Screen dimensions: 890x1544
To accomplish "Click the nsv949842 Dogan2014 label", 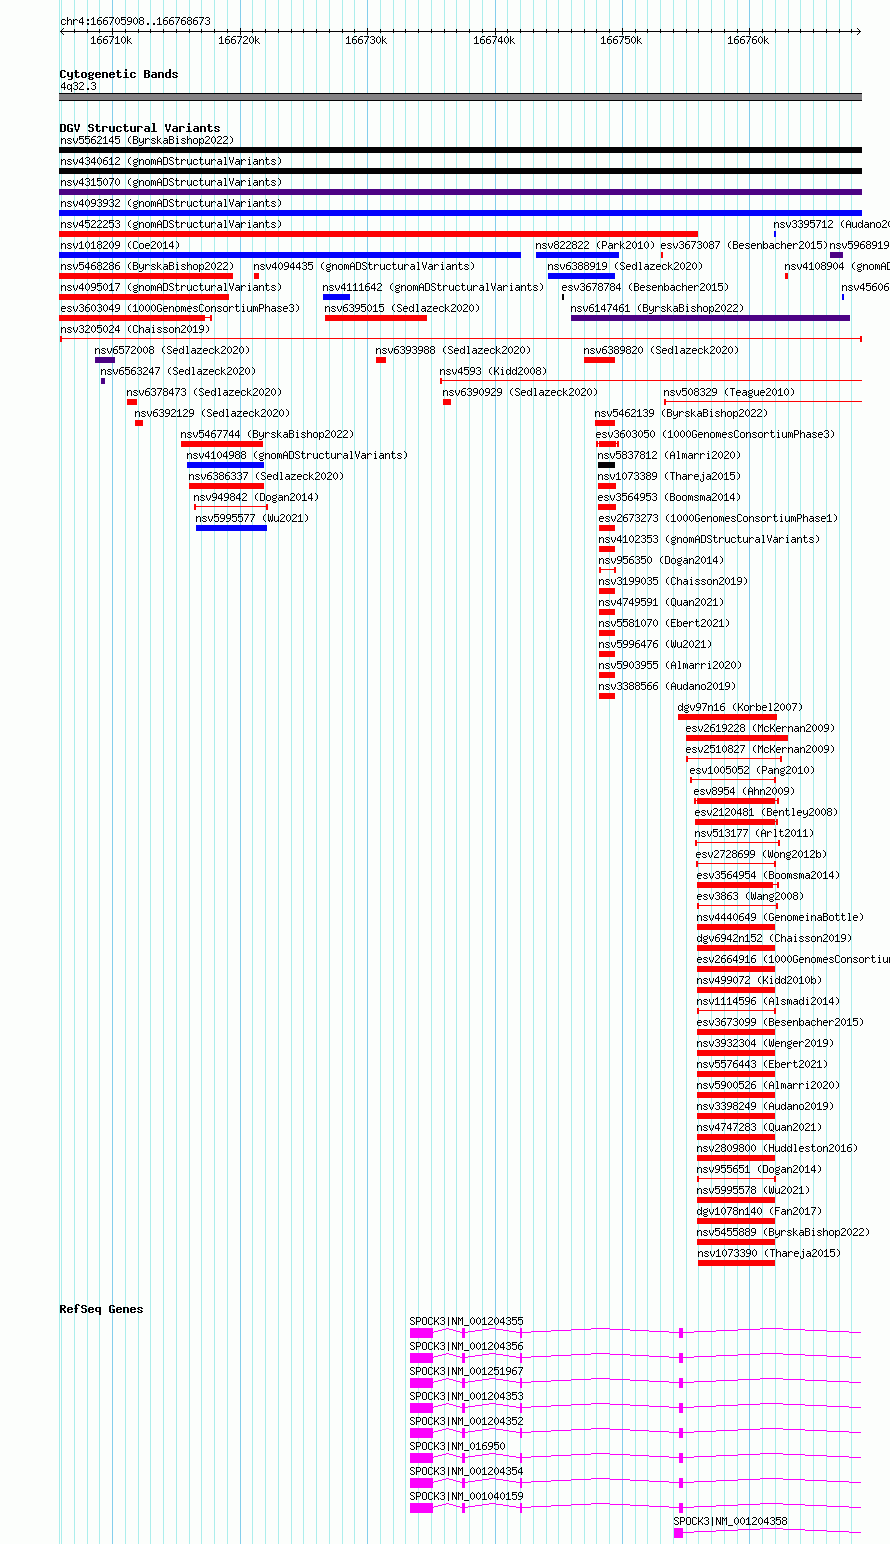I will tap(257, 498).
